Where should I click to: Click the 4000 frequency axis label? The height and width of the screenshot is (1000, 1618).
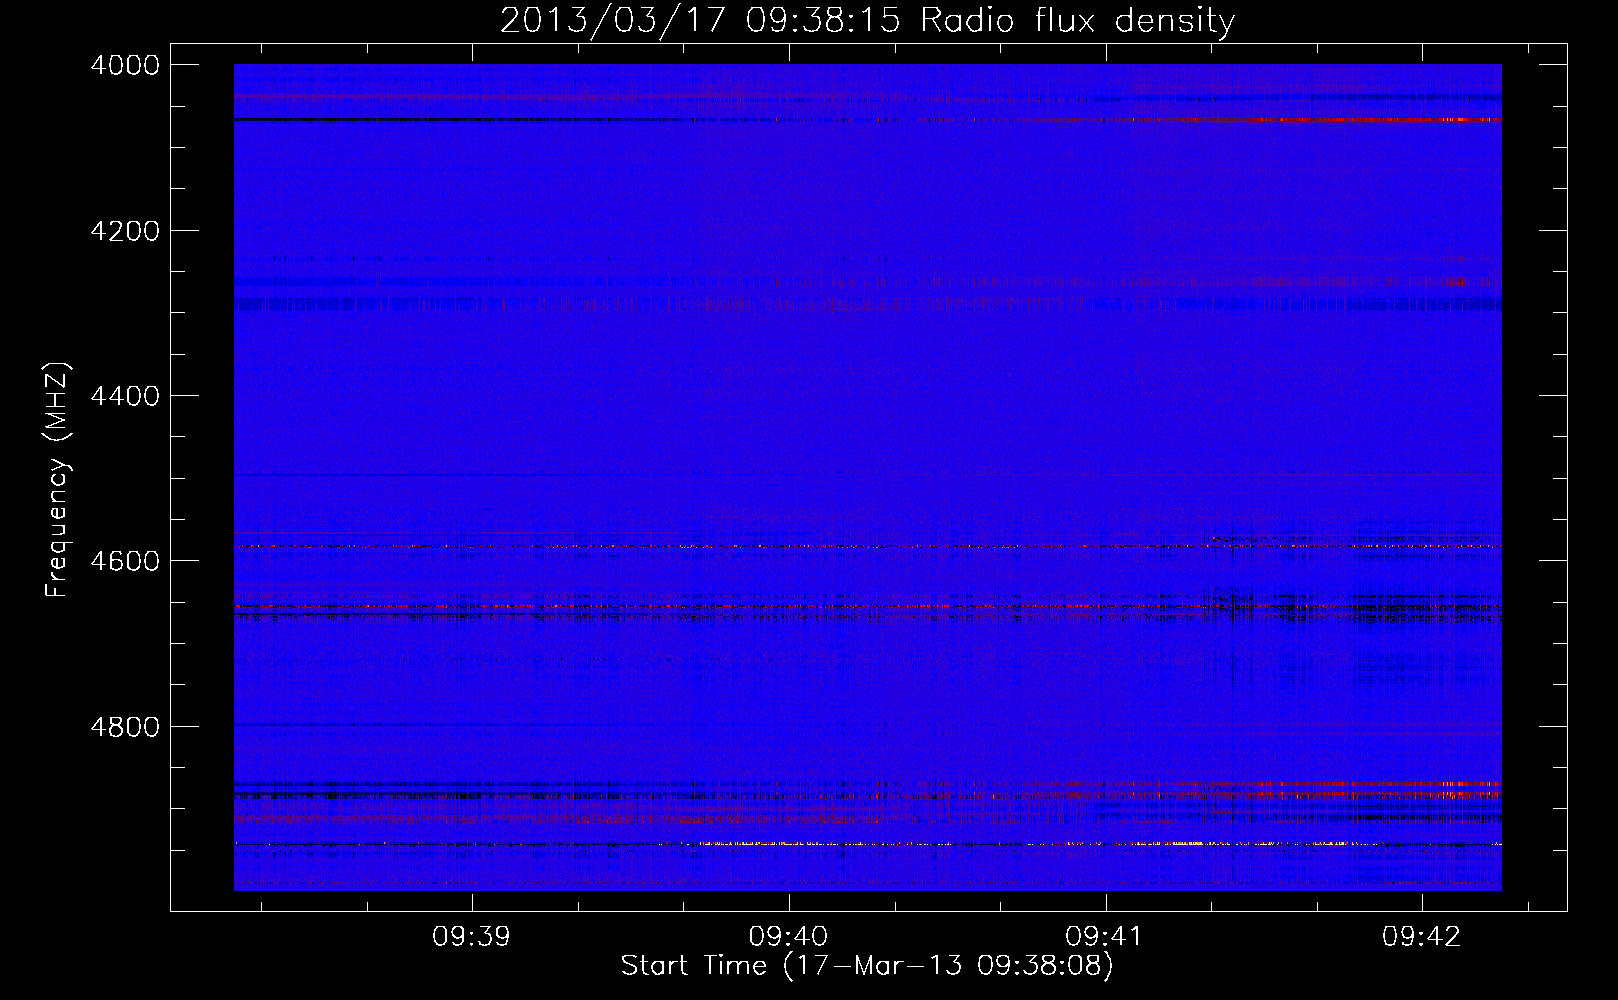coord(125,65)
